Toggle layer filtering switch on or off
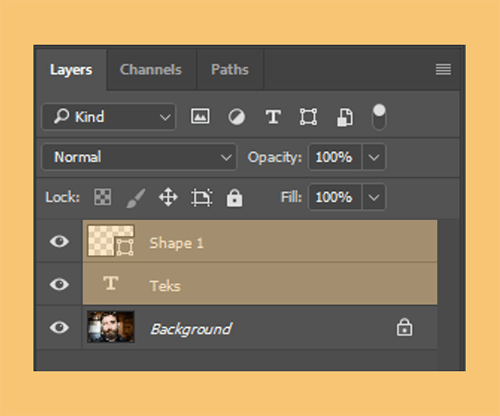 coord(379,117)
